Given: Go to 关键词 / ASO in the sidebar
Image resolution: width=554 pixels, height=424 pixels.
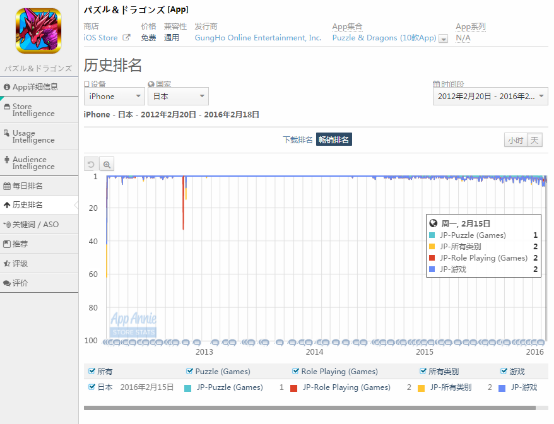Looking at the screenshot, I should click(39, 224).
